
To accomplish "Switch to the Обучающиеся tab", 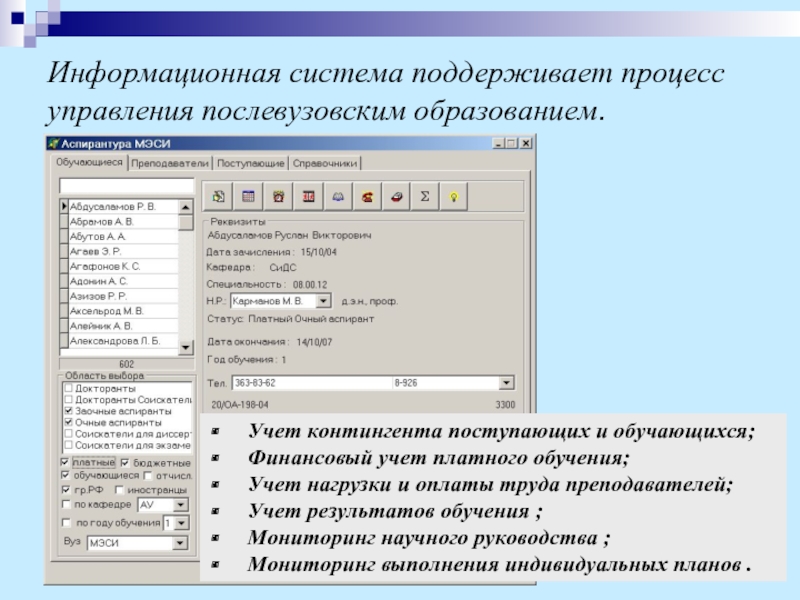I will (89, 162).
